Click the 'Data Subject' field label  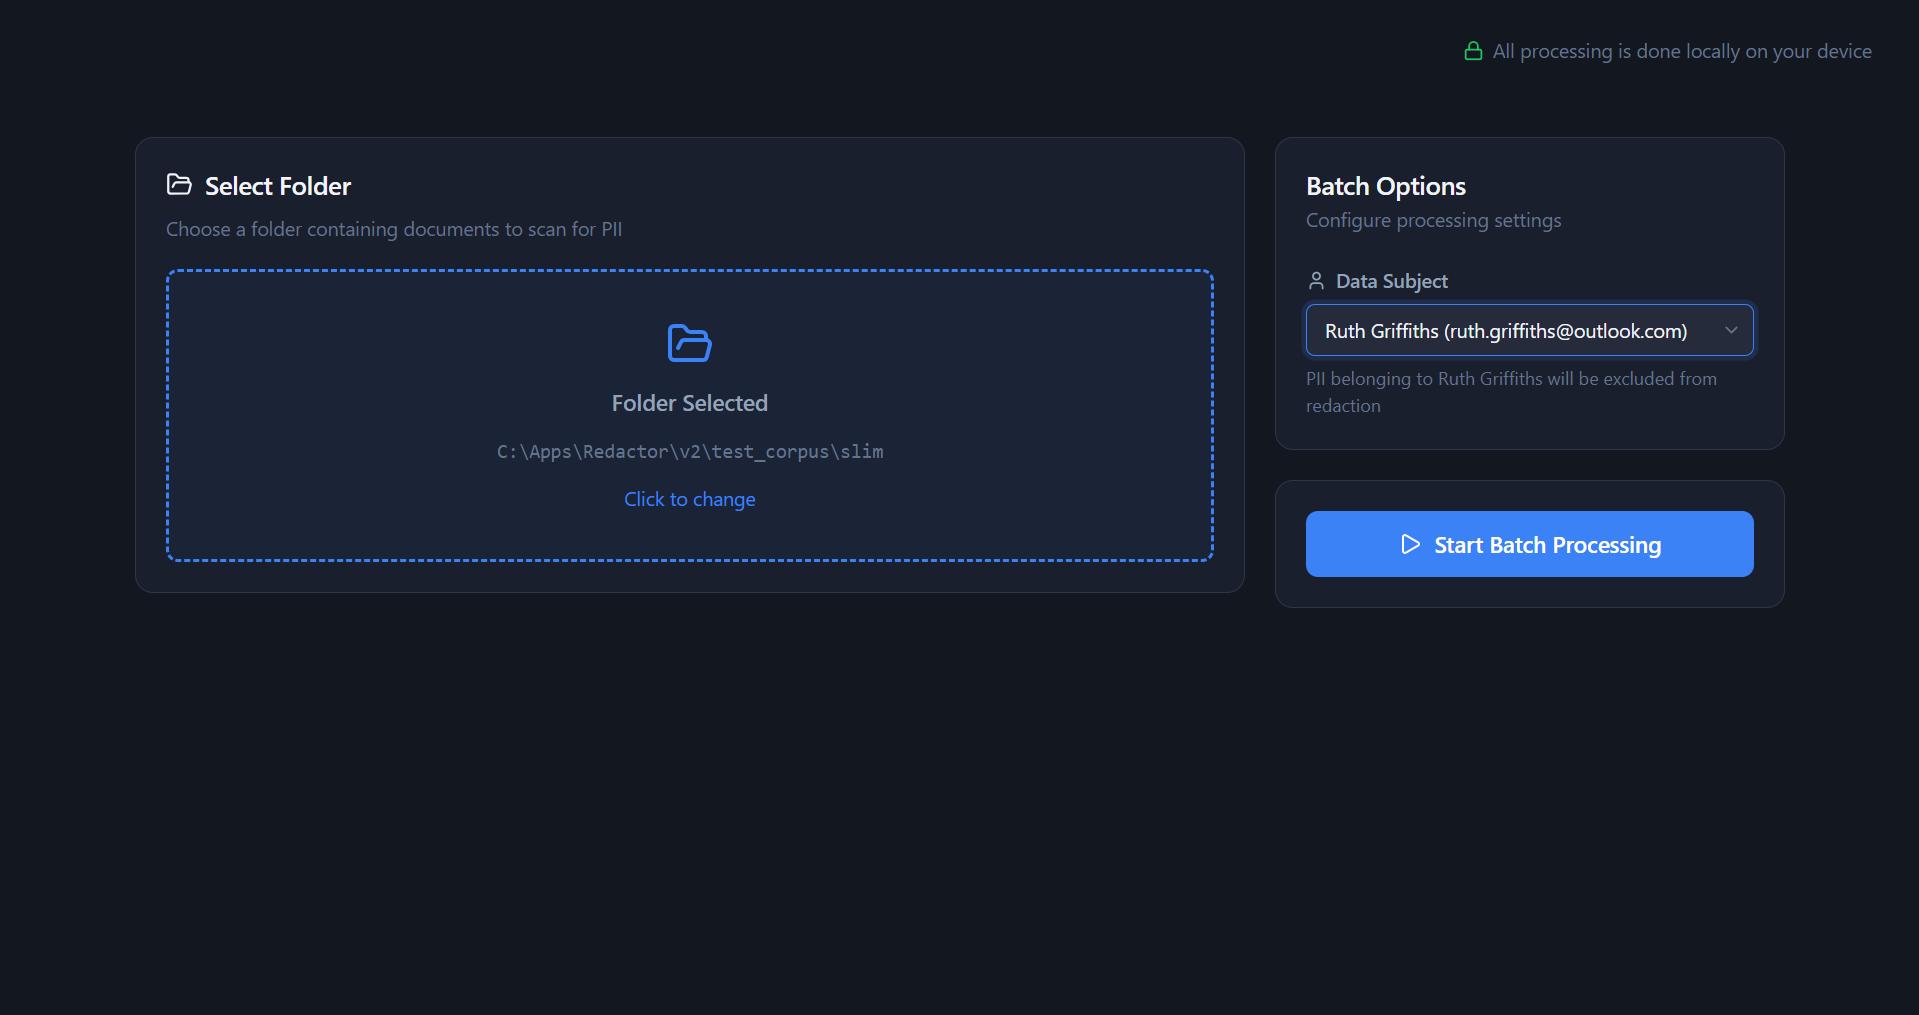point(1391,281)
